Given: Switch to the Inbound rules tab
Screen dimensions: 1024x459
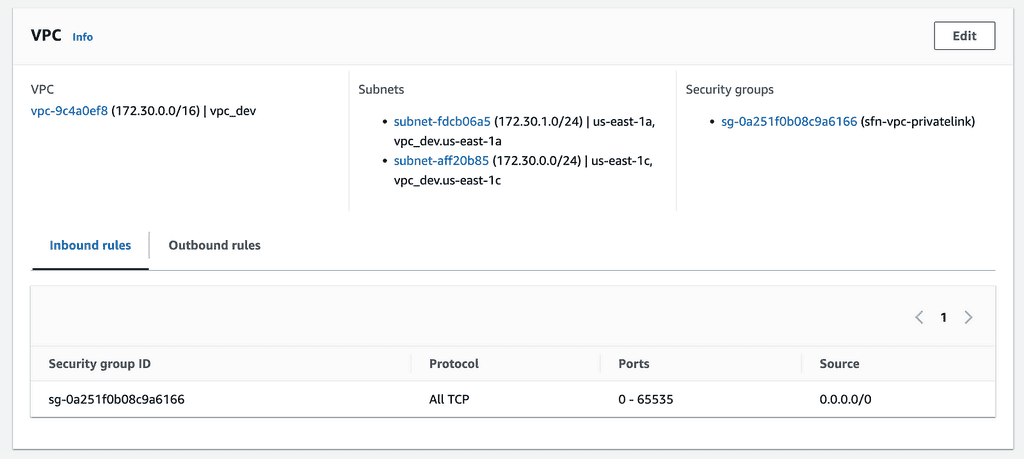Looking at the screenshot, I should click(x=90, y=245).
